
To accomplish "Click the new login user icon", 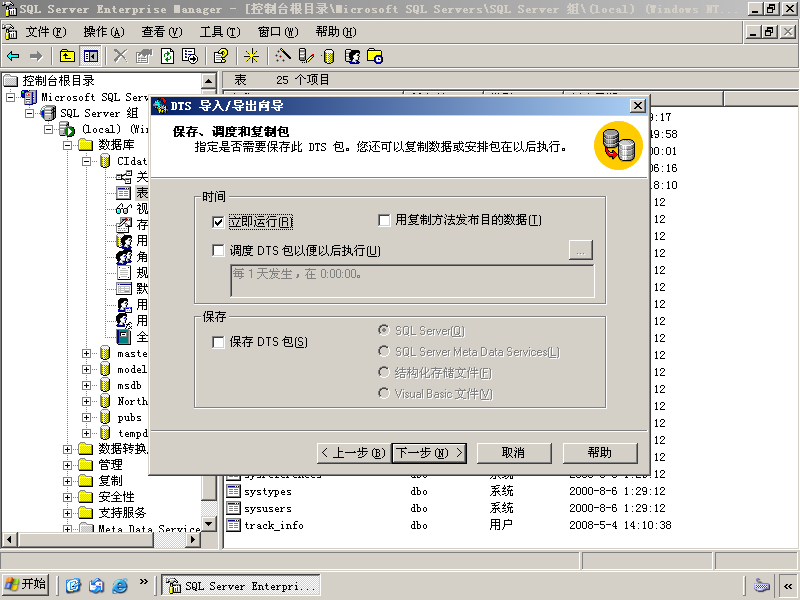I will (353, 56).
